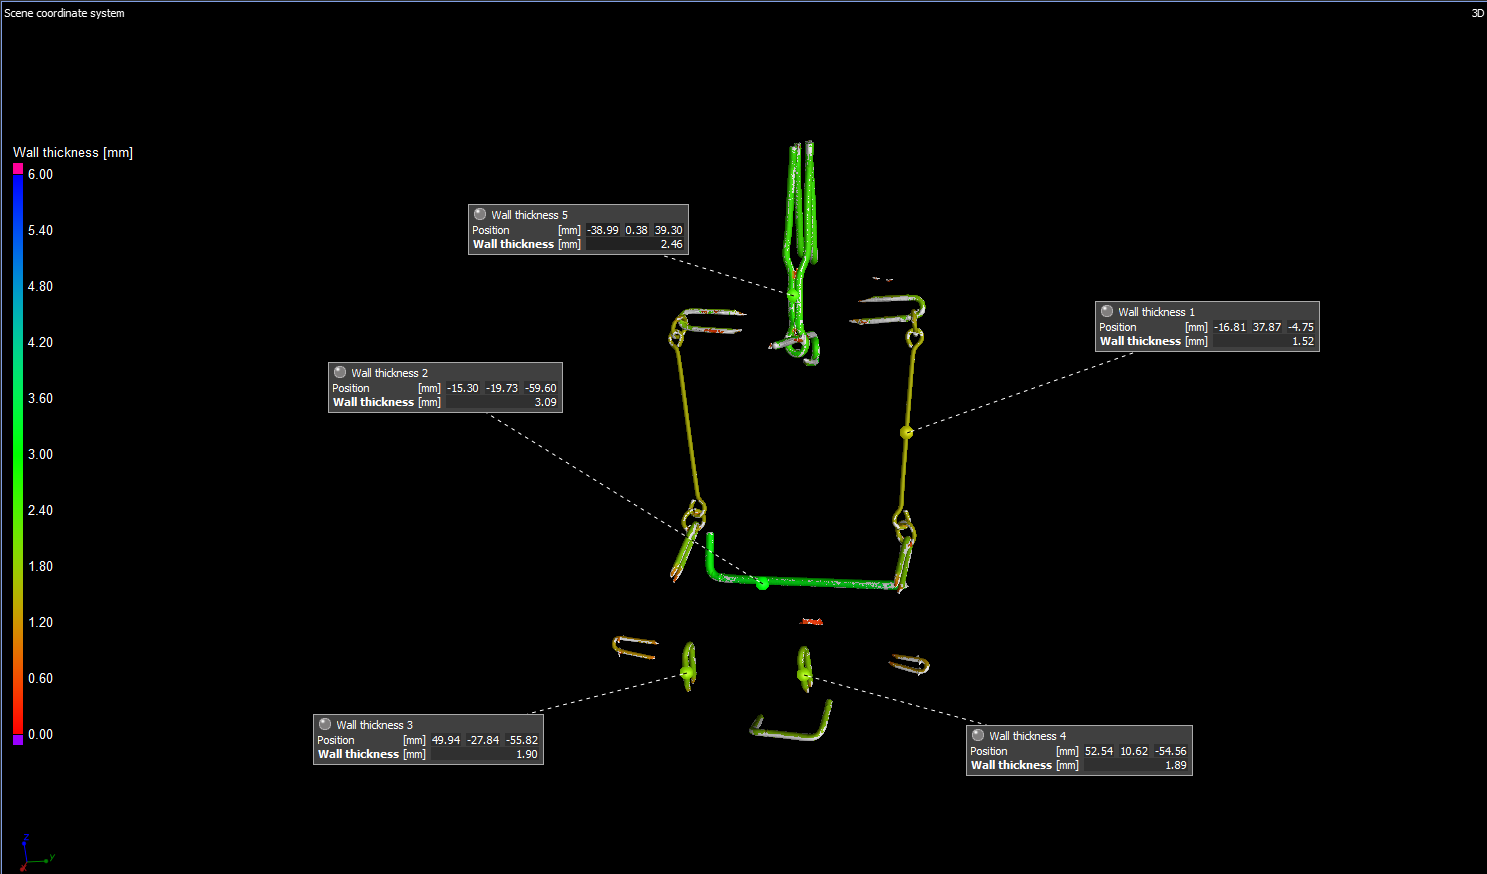
Task: Select the Position row in Wall thickness 3
Action: (336, 740)
